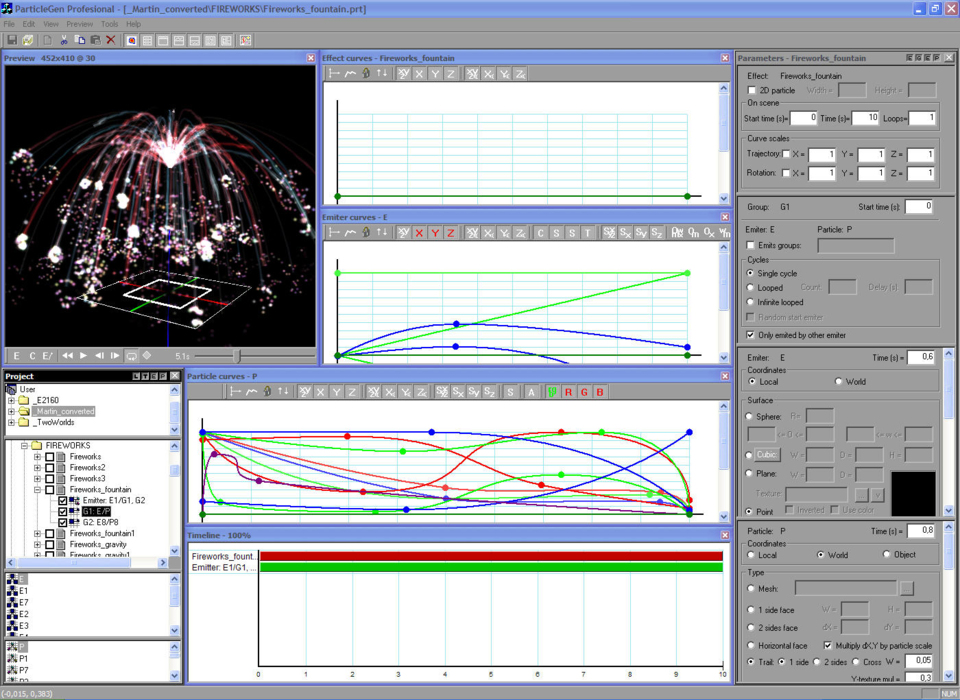Toggle the red R channel in Particle curves
The image size is (960, 700).
568,392
